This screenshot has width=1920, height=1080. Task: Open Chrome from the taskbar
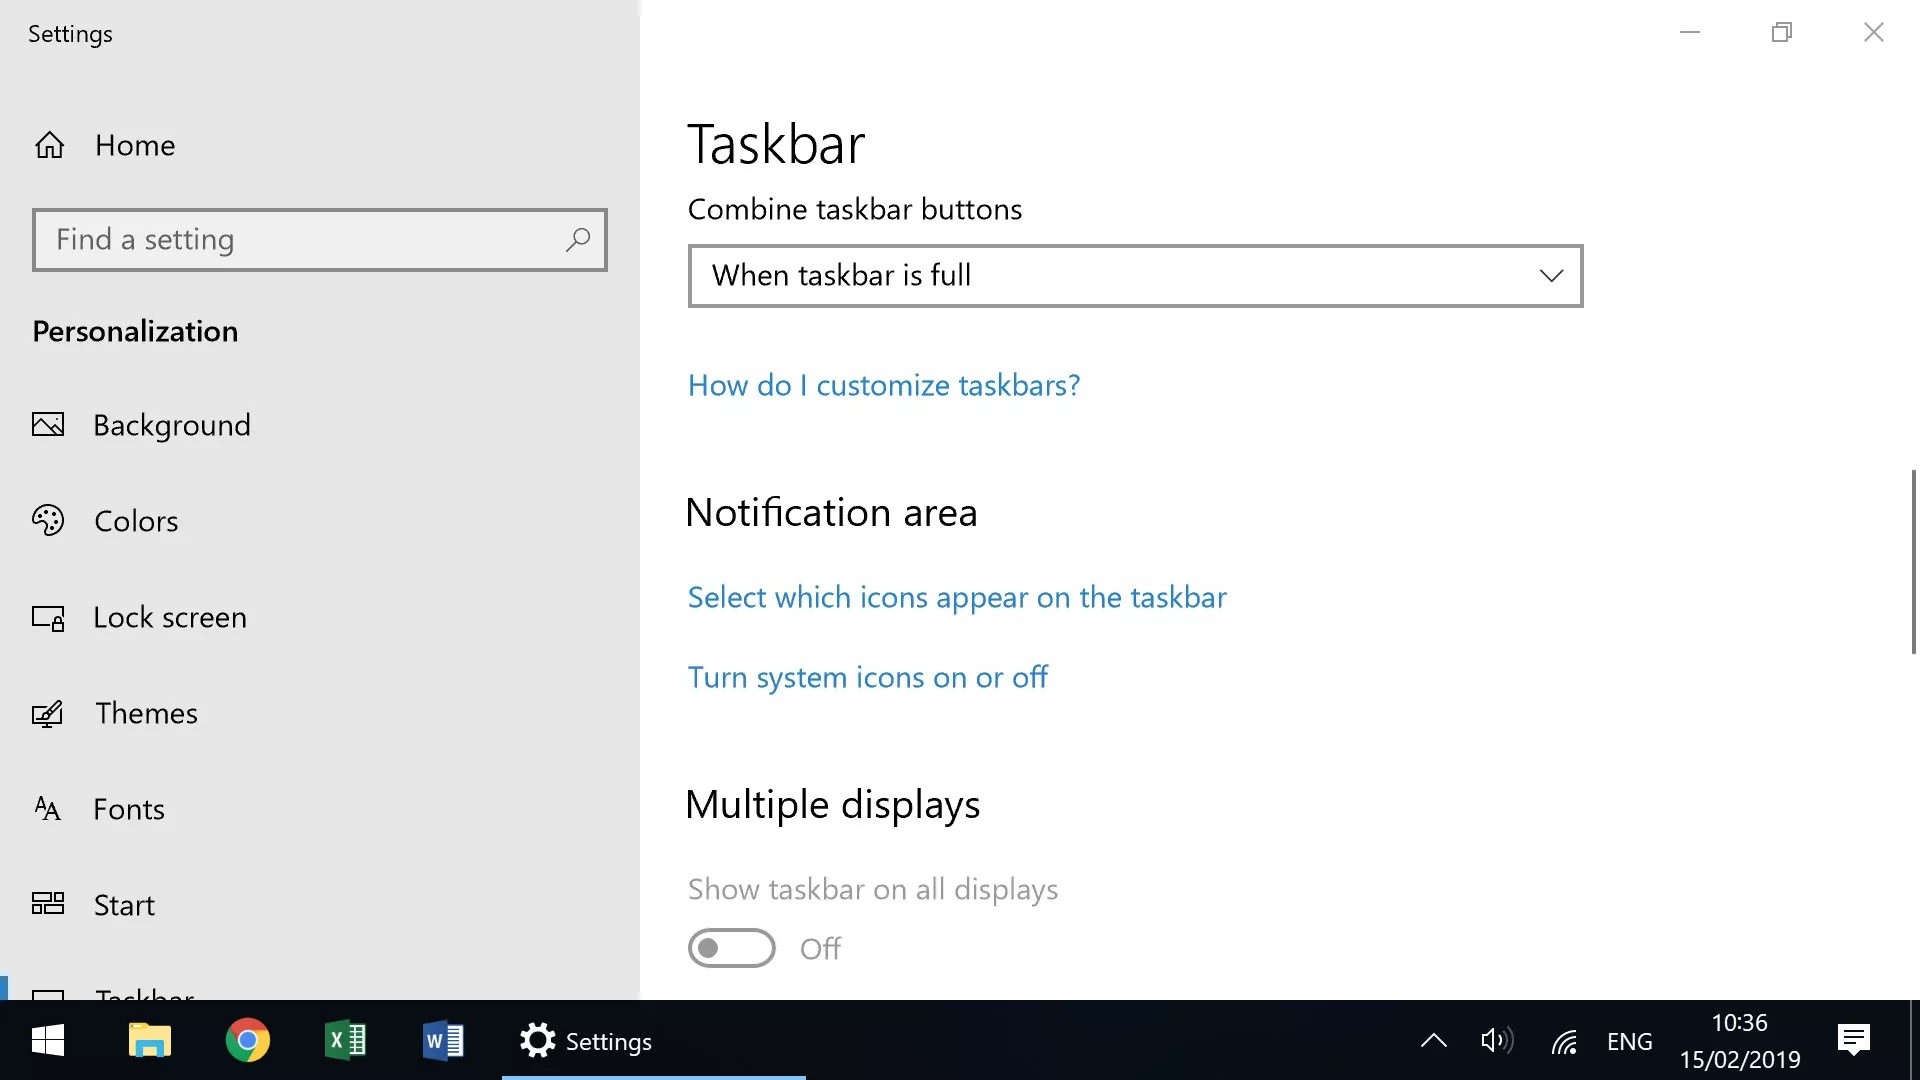click(247, 1041)
